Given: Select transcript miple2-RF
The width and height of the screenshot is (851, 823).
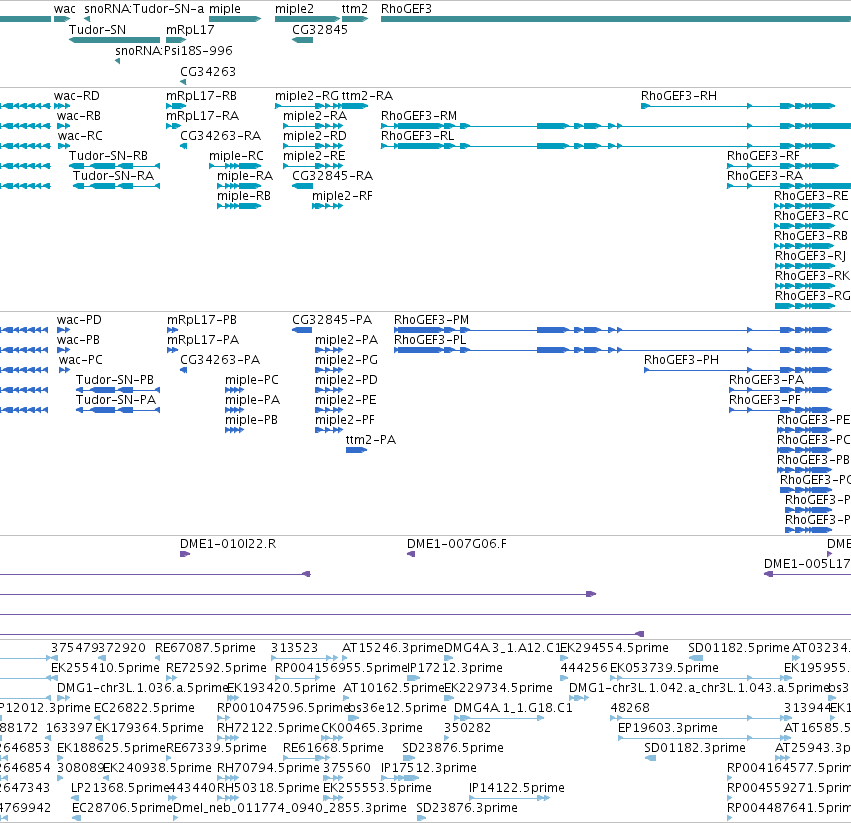Looking at the screenshot, I should [327, 206].
